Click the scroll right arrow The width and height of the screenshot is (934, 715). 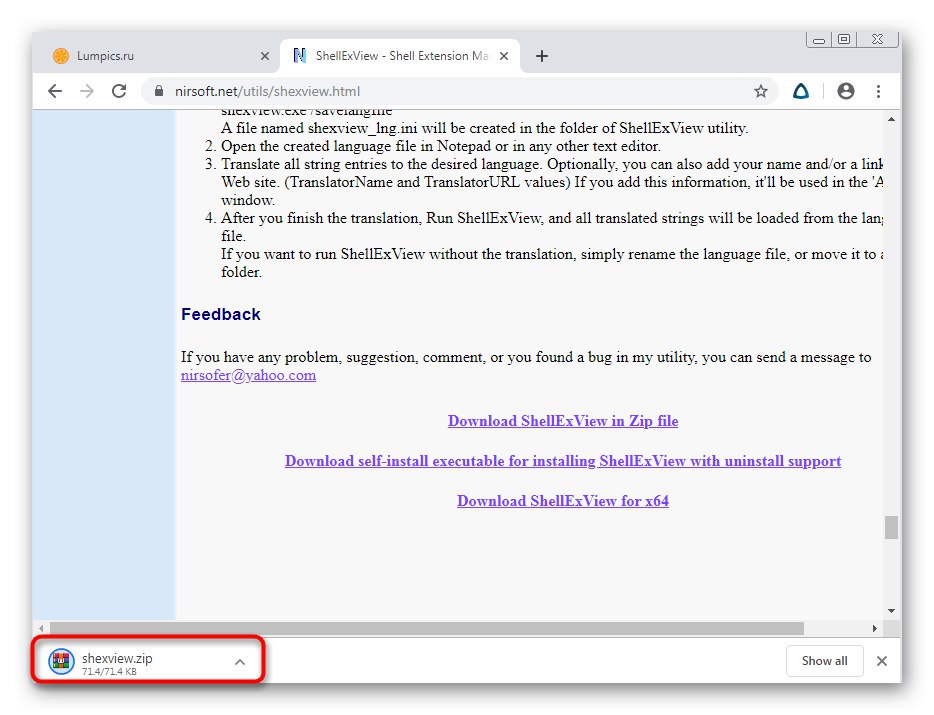874,629
